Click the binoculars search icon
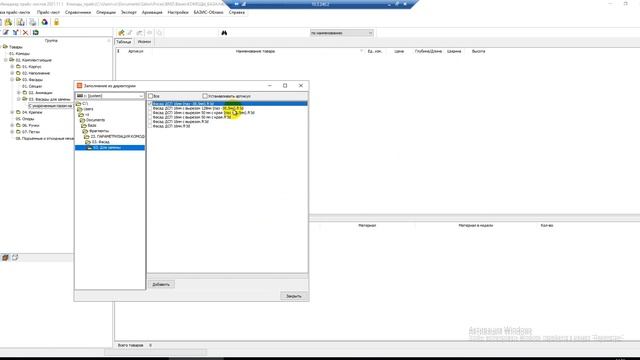The width and height of the screenshot is (640, 360). [x=224, y=33]
